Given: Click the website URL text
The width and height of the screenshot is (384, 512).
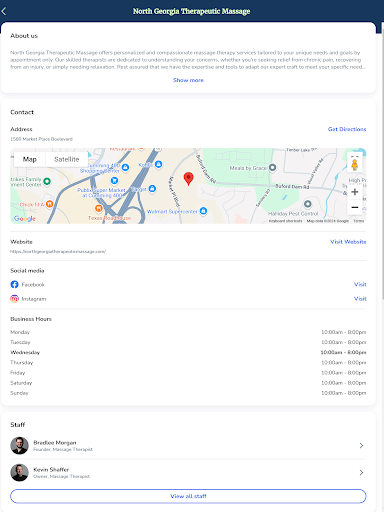Looking at the screenshot, I should [58, 252].
